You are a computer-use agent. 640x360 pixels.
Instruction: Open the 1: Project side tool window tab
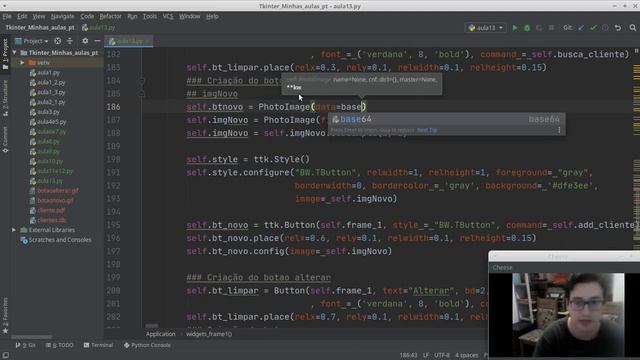5,54
